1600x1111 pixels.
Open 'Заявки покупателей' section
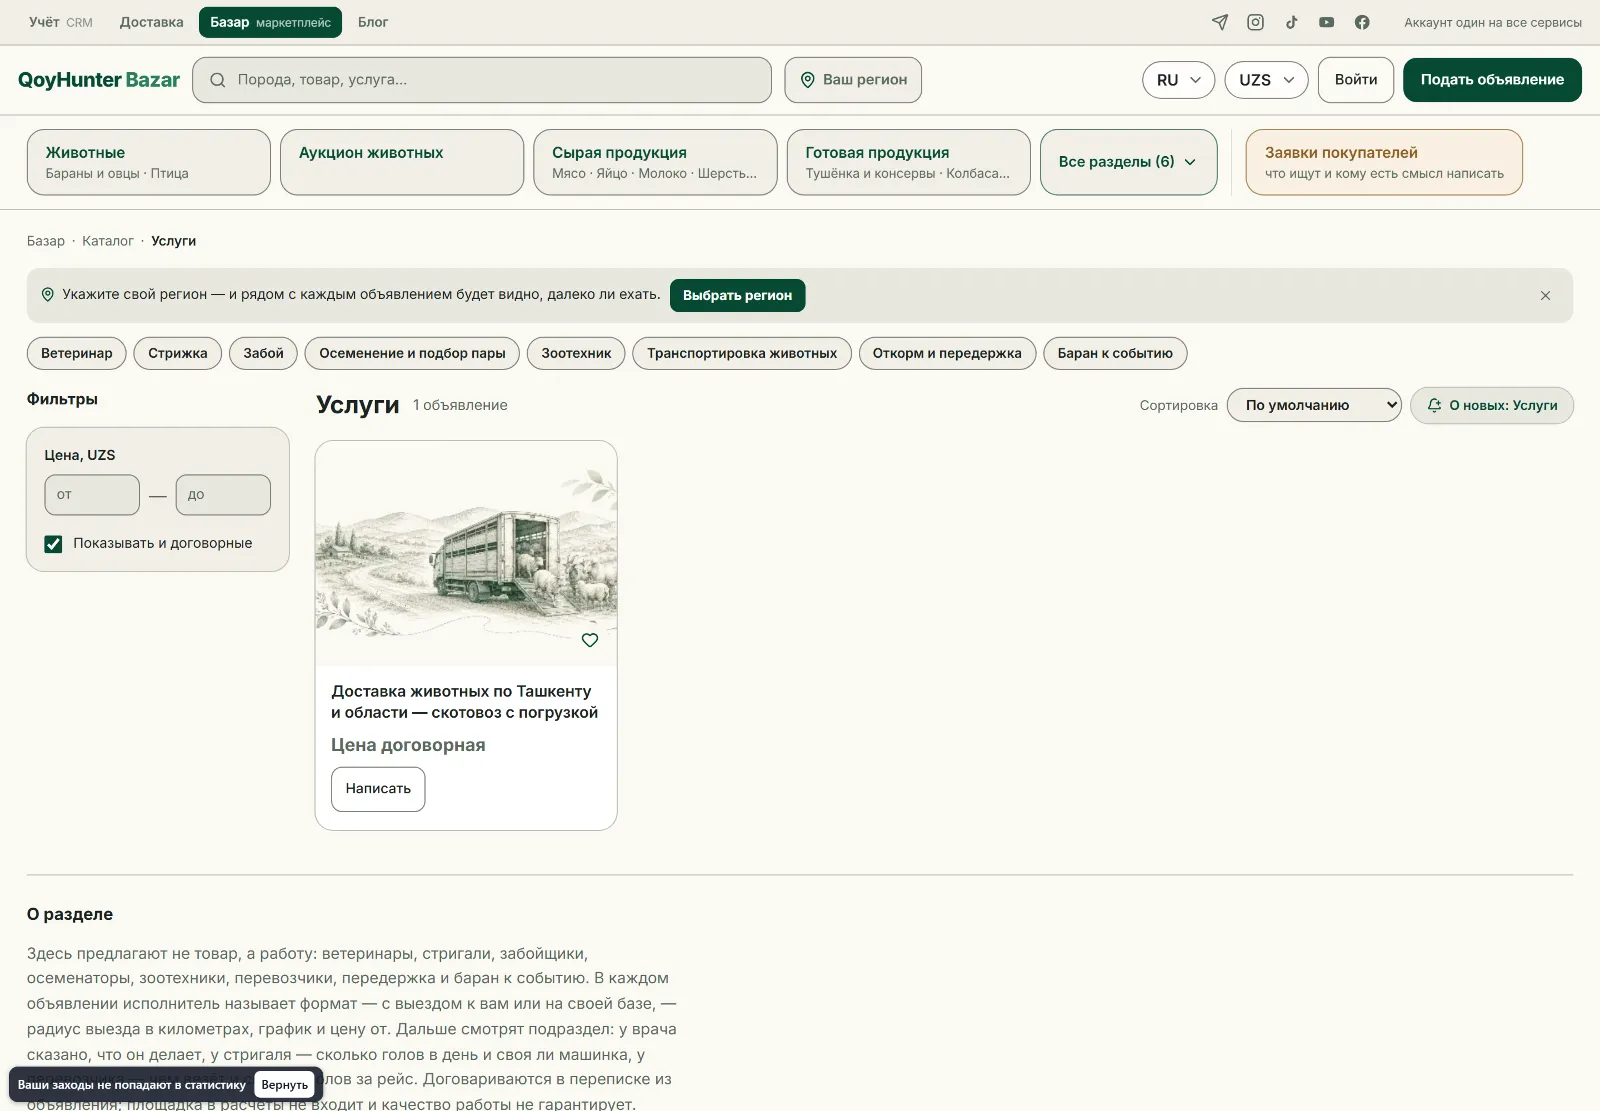pos(1384,162)
